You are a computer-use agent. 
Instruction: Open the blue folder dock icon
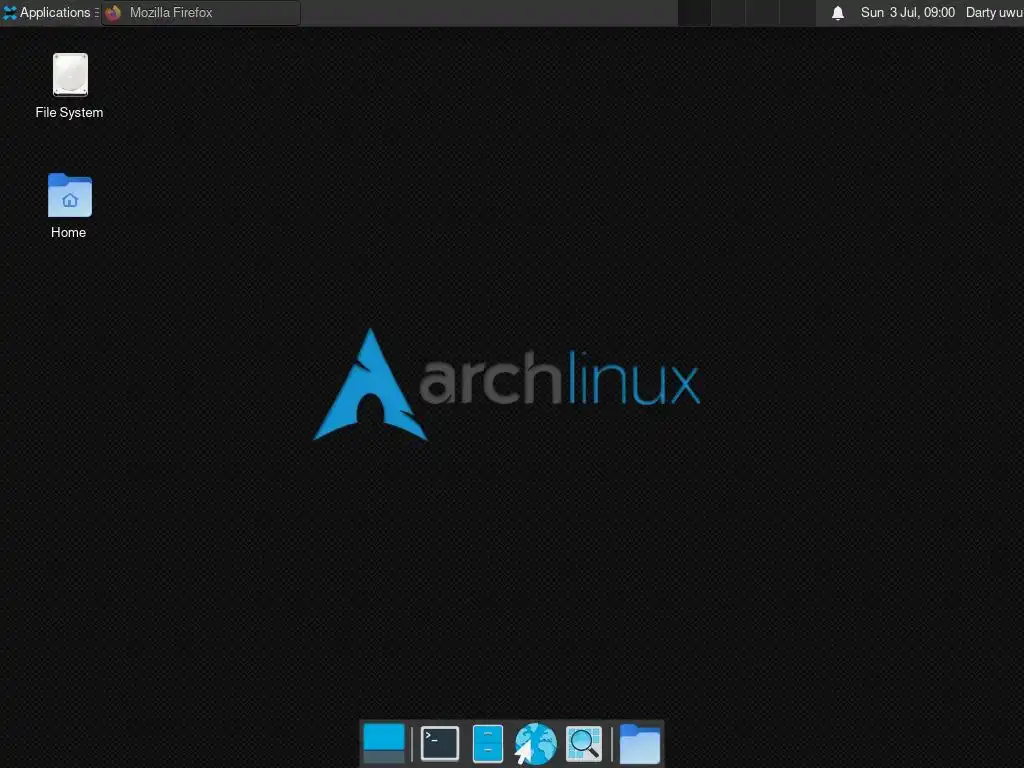[x=639, y=743]
